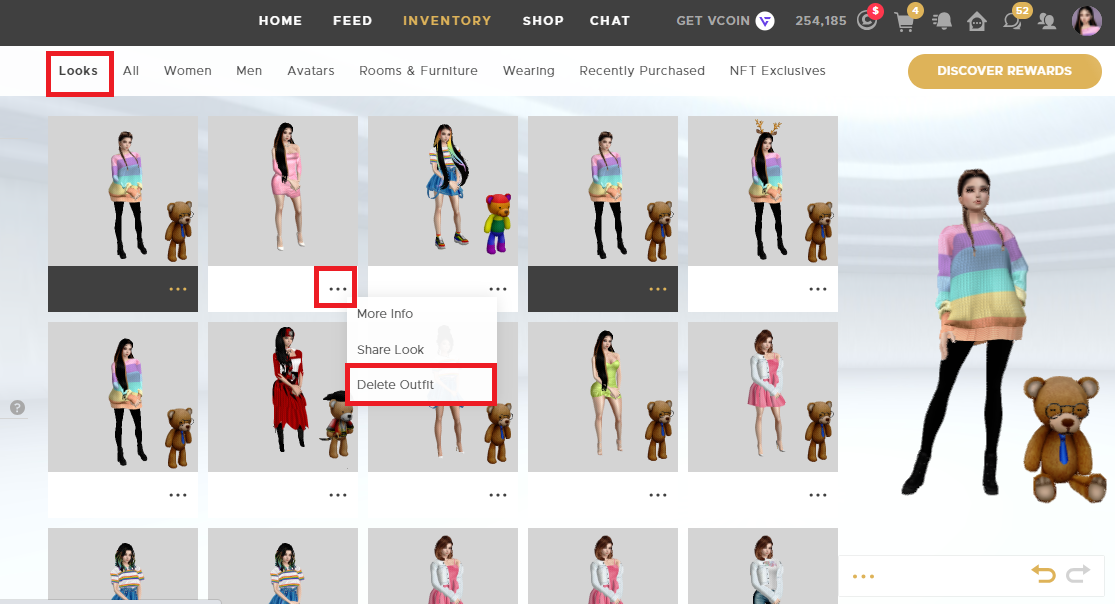Image resolution: width=1115 pixels, height=604 pixels.
Task: Open options for the green dress outfit
Action: [658, 494]
